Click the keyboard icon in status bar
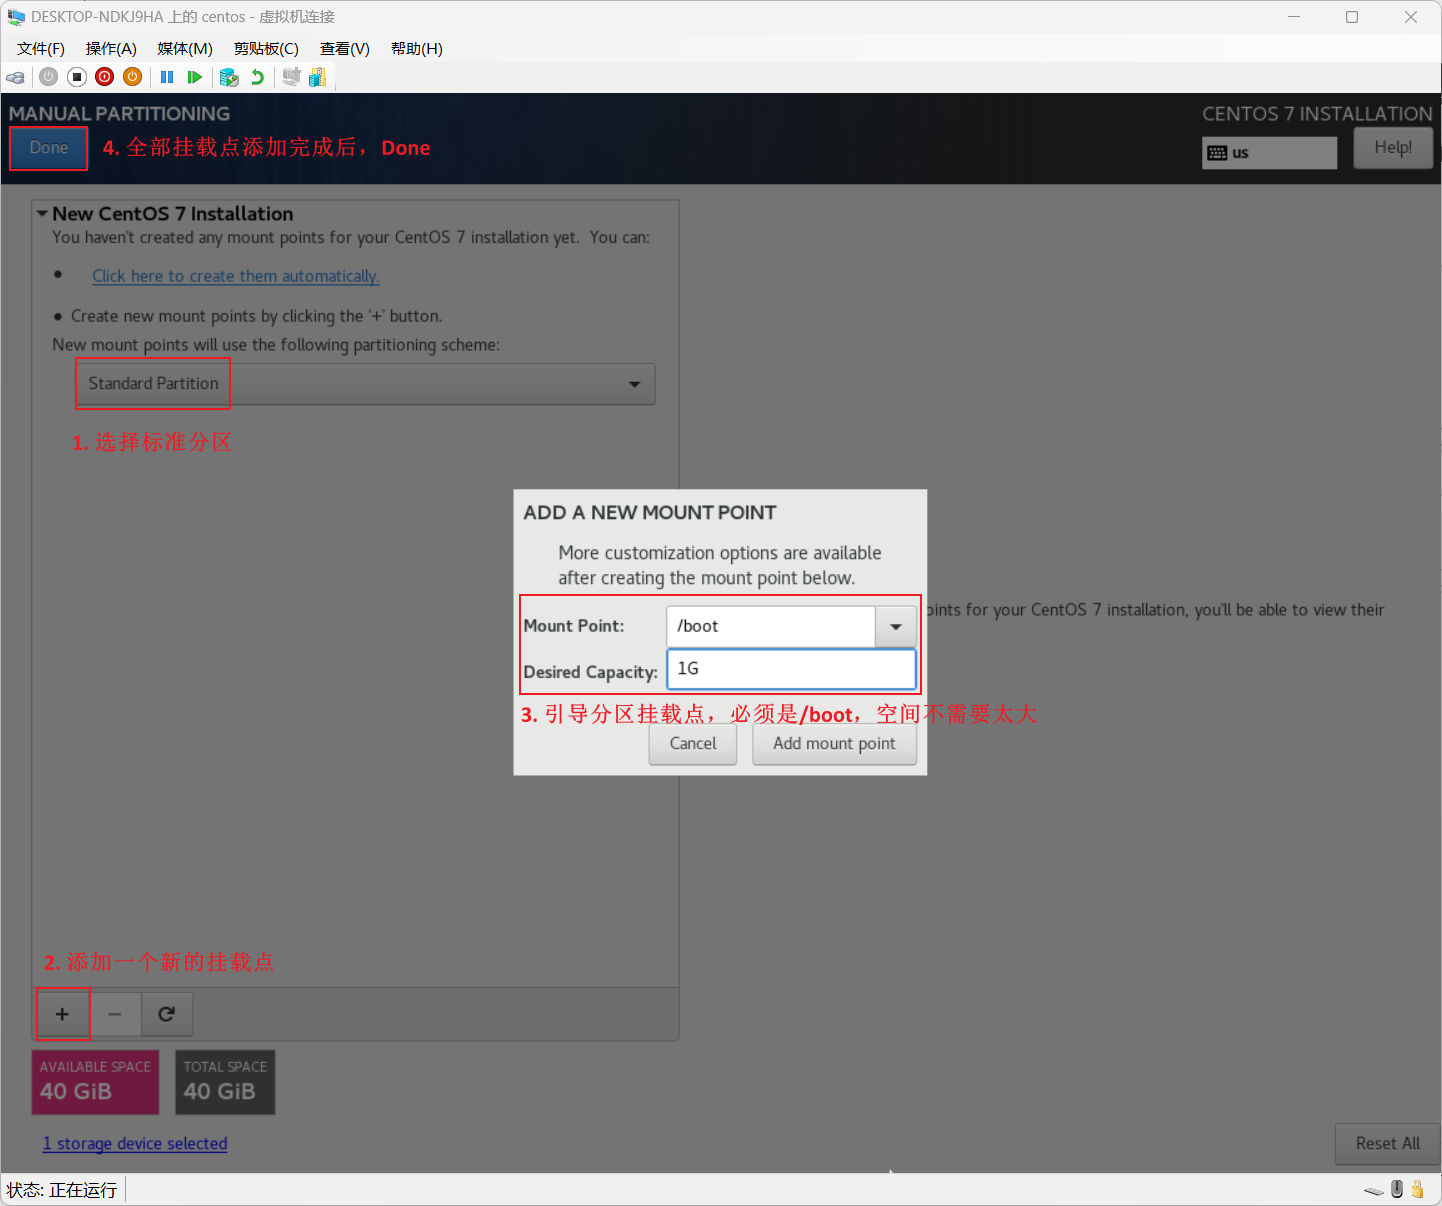 [1374, 1190]
